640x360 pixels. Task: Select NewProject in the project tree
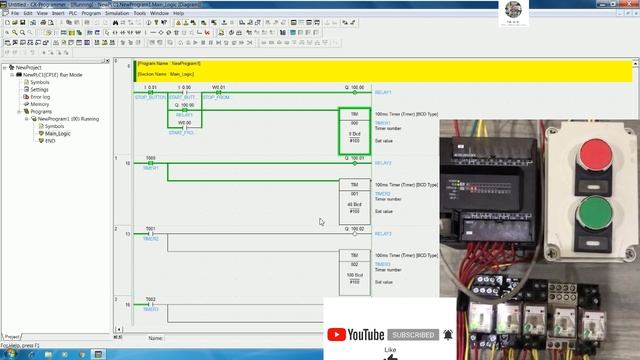[29, 67]
